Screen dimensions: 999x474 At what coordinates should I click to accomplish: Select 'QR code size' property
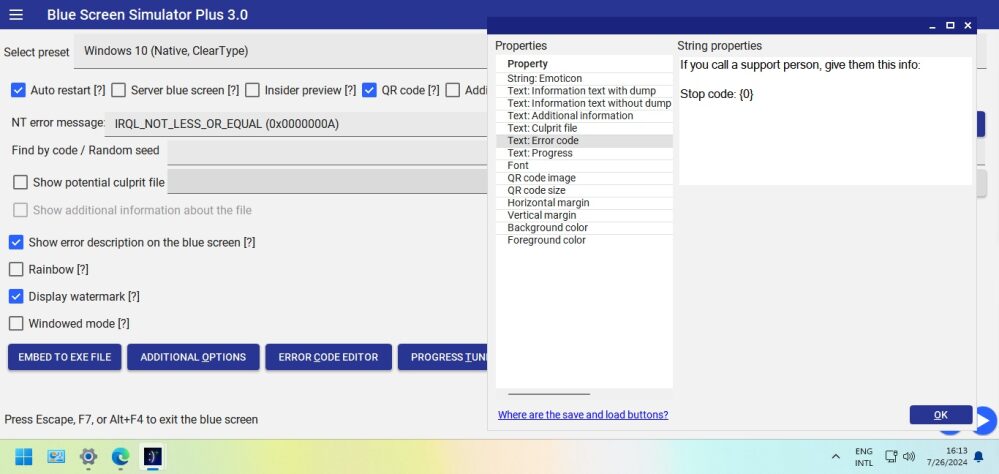click(584, 190)
